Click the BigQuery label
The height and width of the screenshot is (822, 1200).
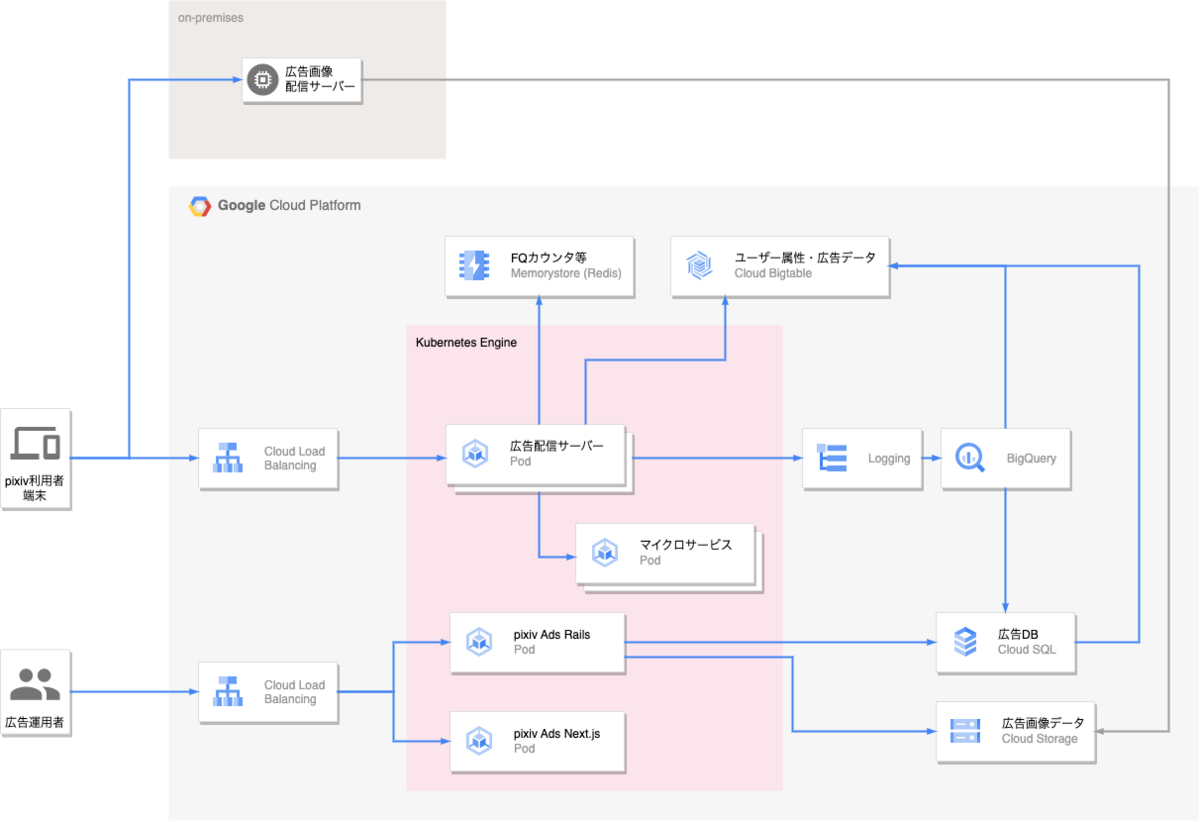[1031, 459]
